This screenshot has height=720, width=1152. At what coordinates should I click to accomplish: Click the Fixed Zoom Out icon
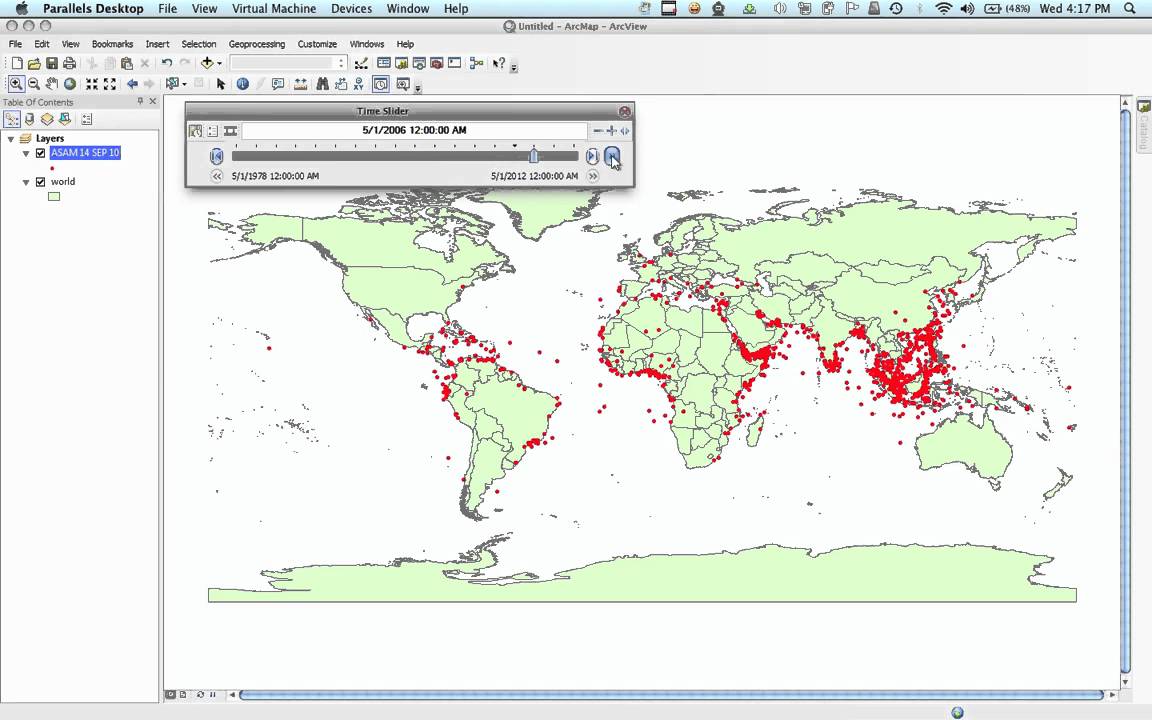[x=109, y=84]
